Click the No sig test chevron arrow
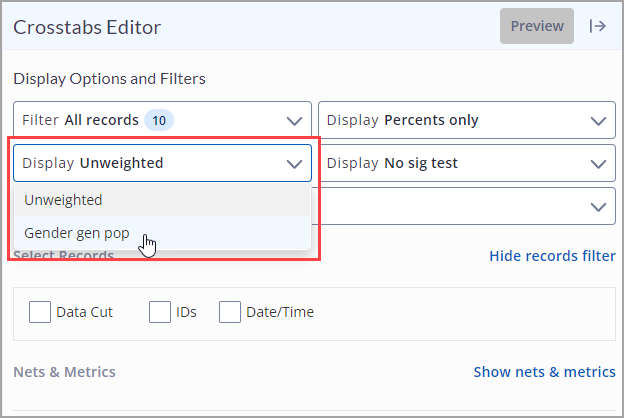Viewport: 624px width, 418px height. (x=598, y=164)
